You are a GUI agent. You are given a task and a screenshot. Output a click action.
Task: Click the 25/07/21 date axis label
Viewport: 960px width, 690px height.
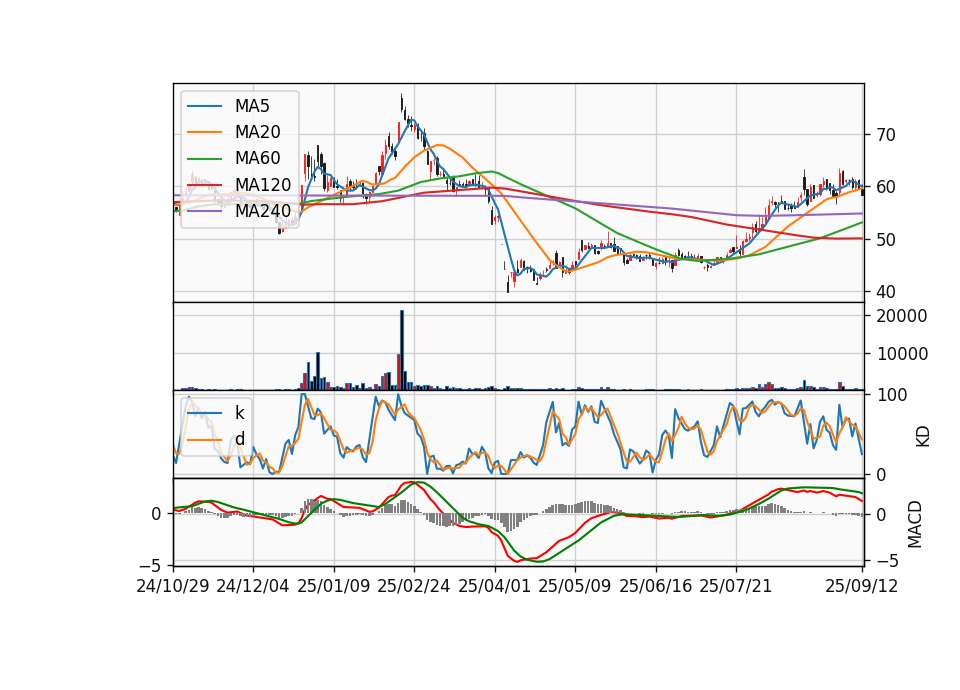pos(736,587)
